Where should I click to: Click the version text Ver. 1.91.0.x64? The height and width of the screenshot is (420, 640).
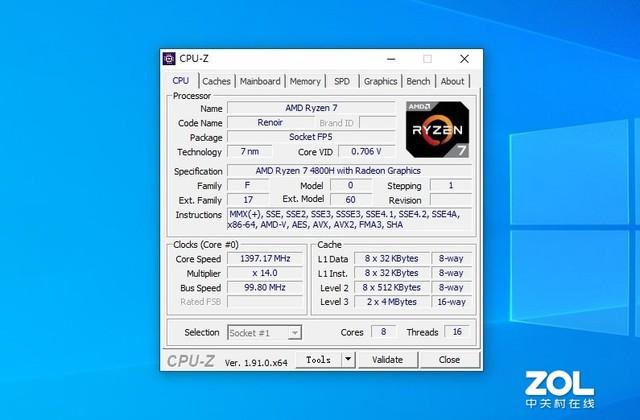[x=256, y=362]
